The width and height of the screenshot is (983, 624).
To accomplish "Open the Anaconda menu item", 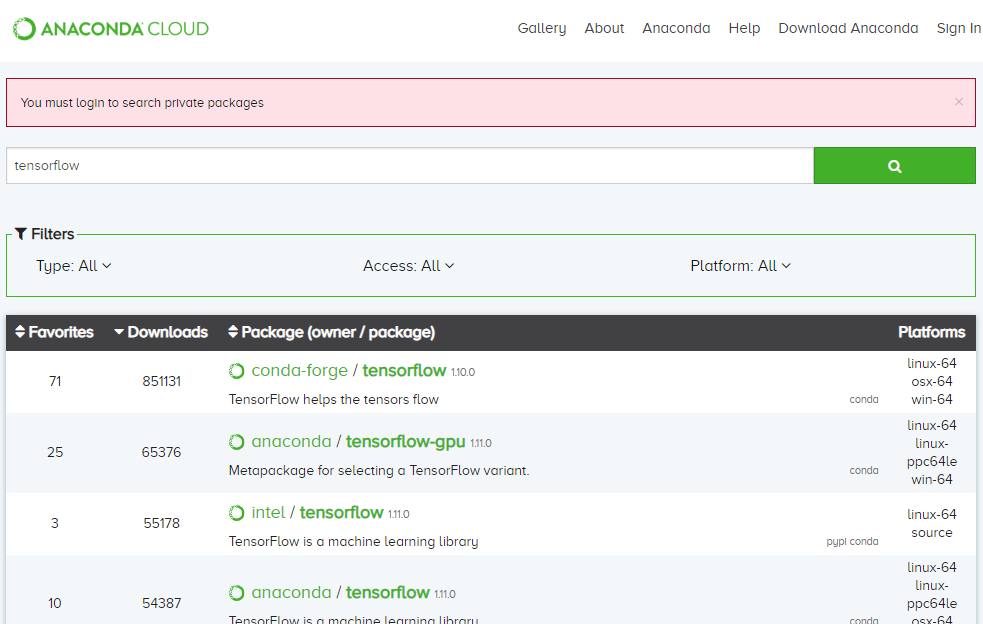I will 676,28.
